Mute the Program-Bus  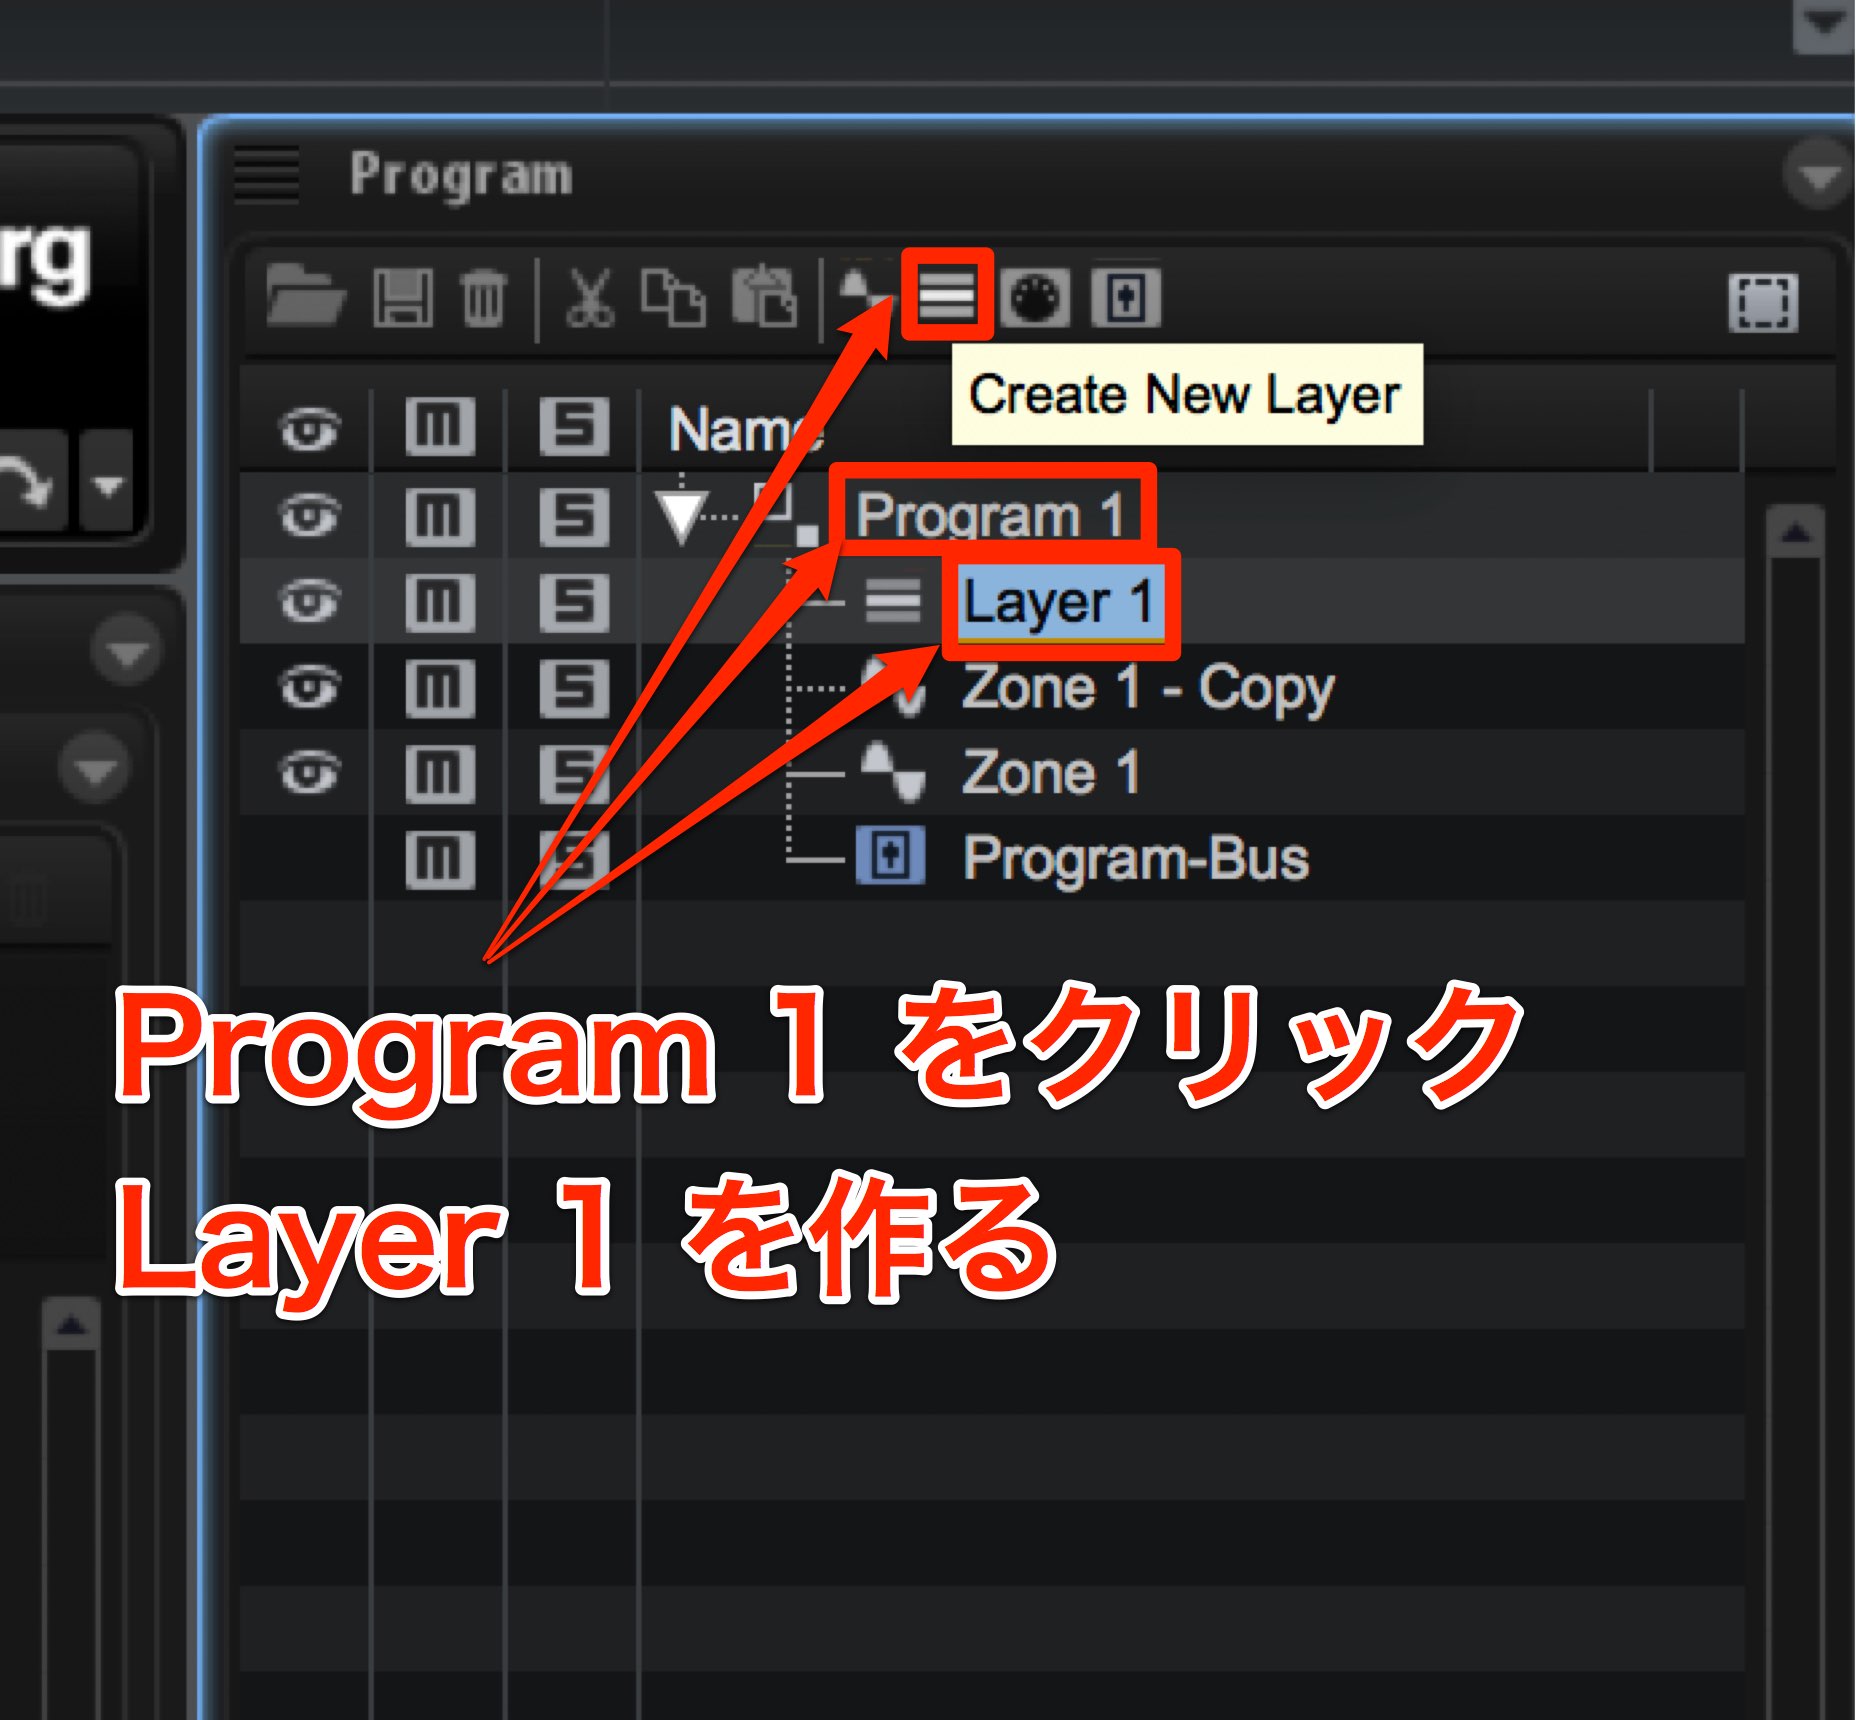click(439, 860)
